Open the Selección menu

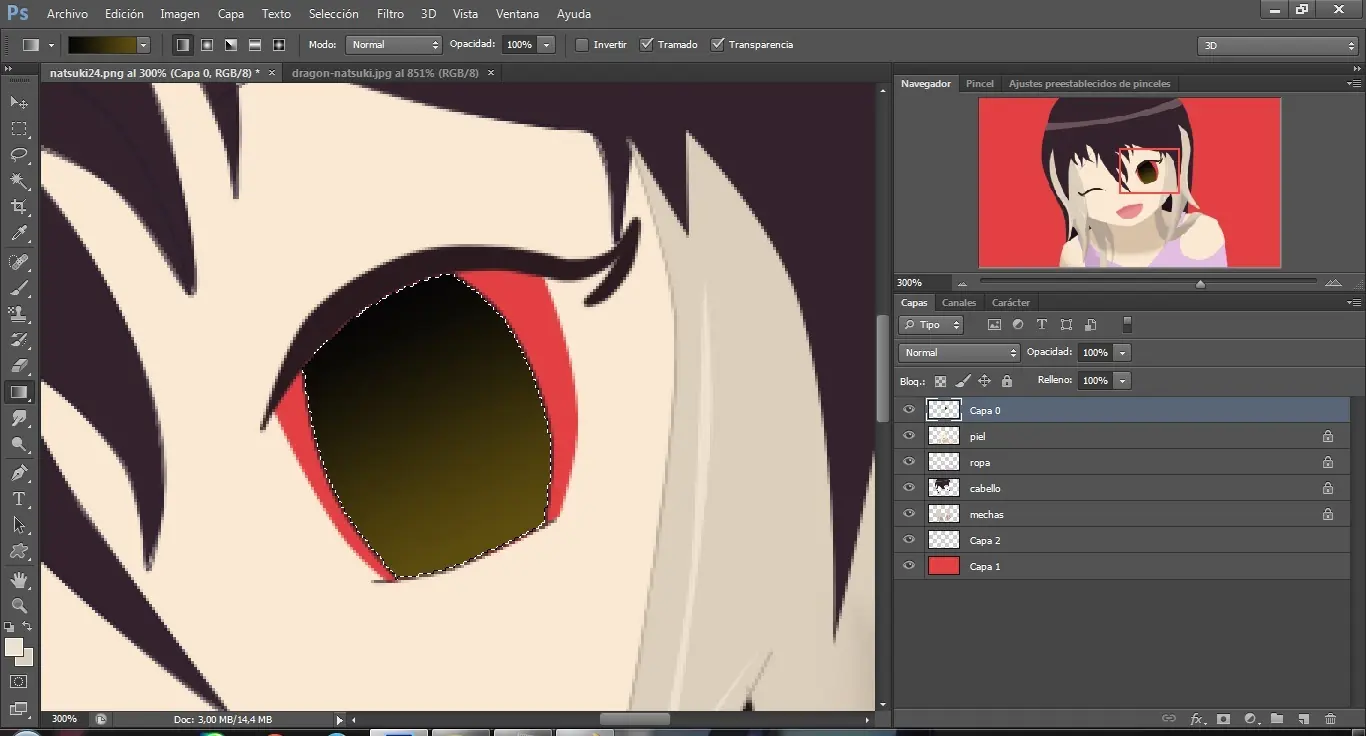(334, 14)
